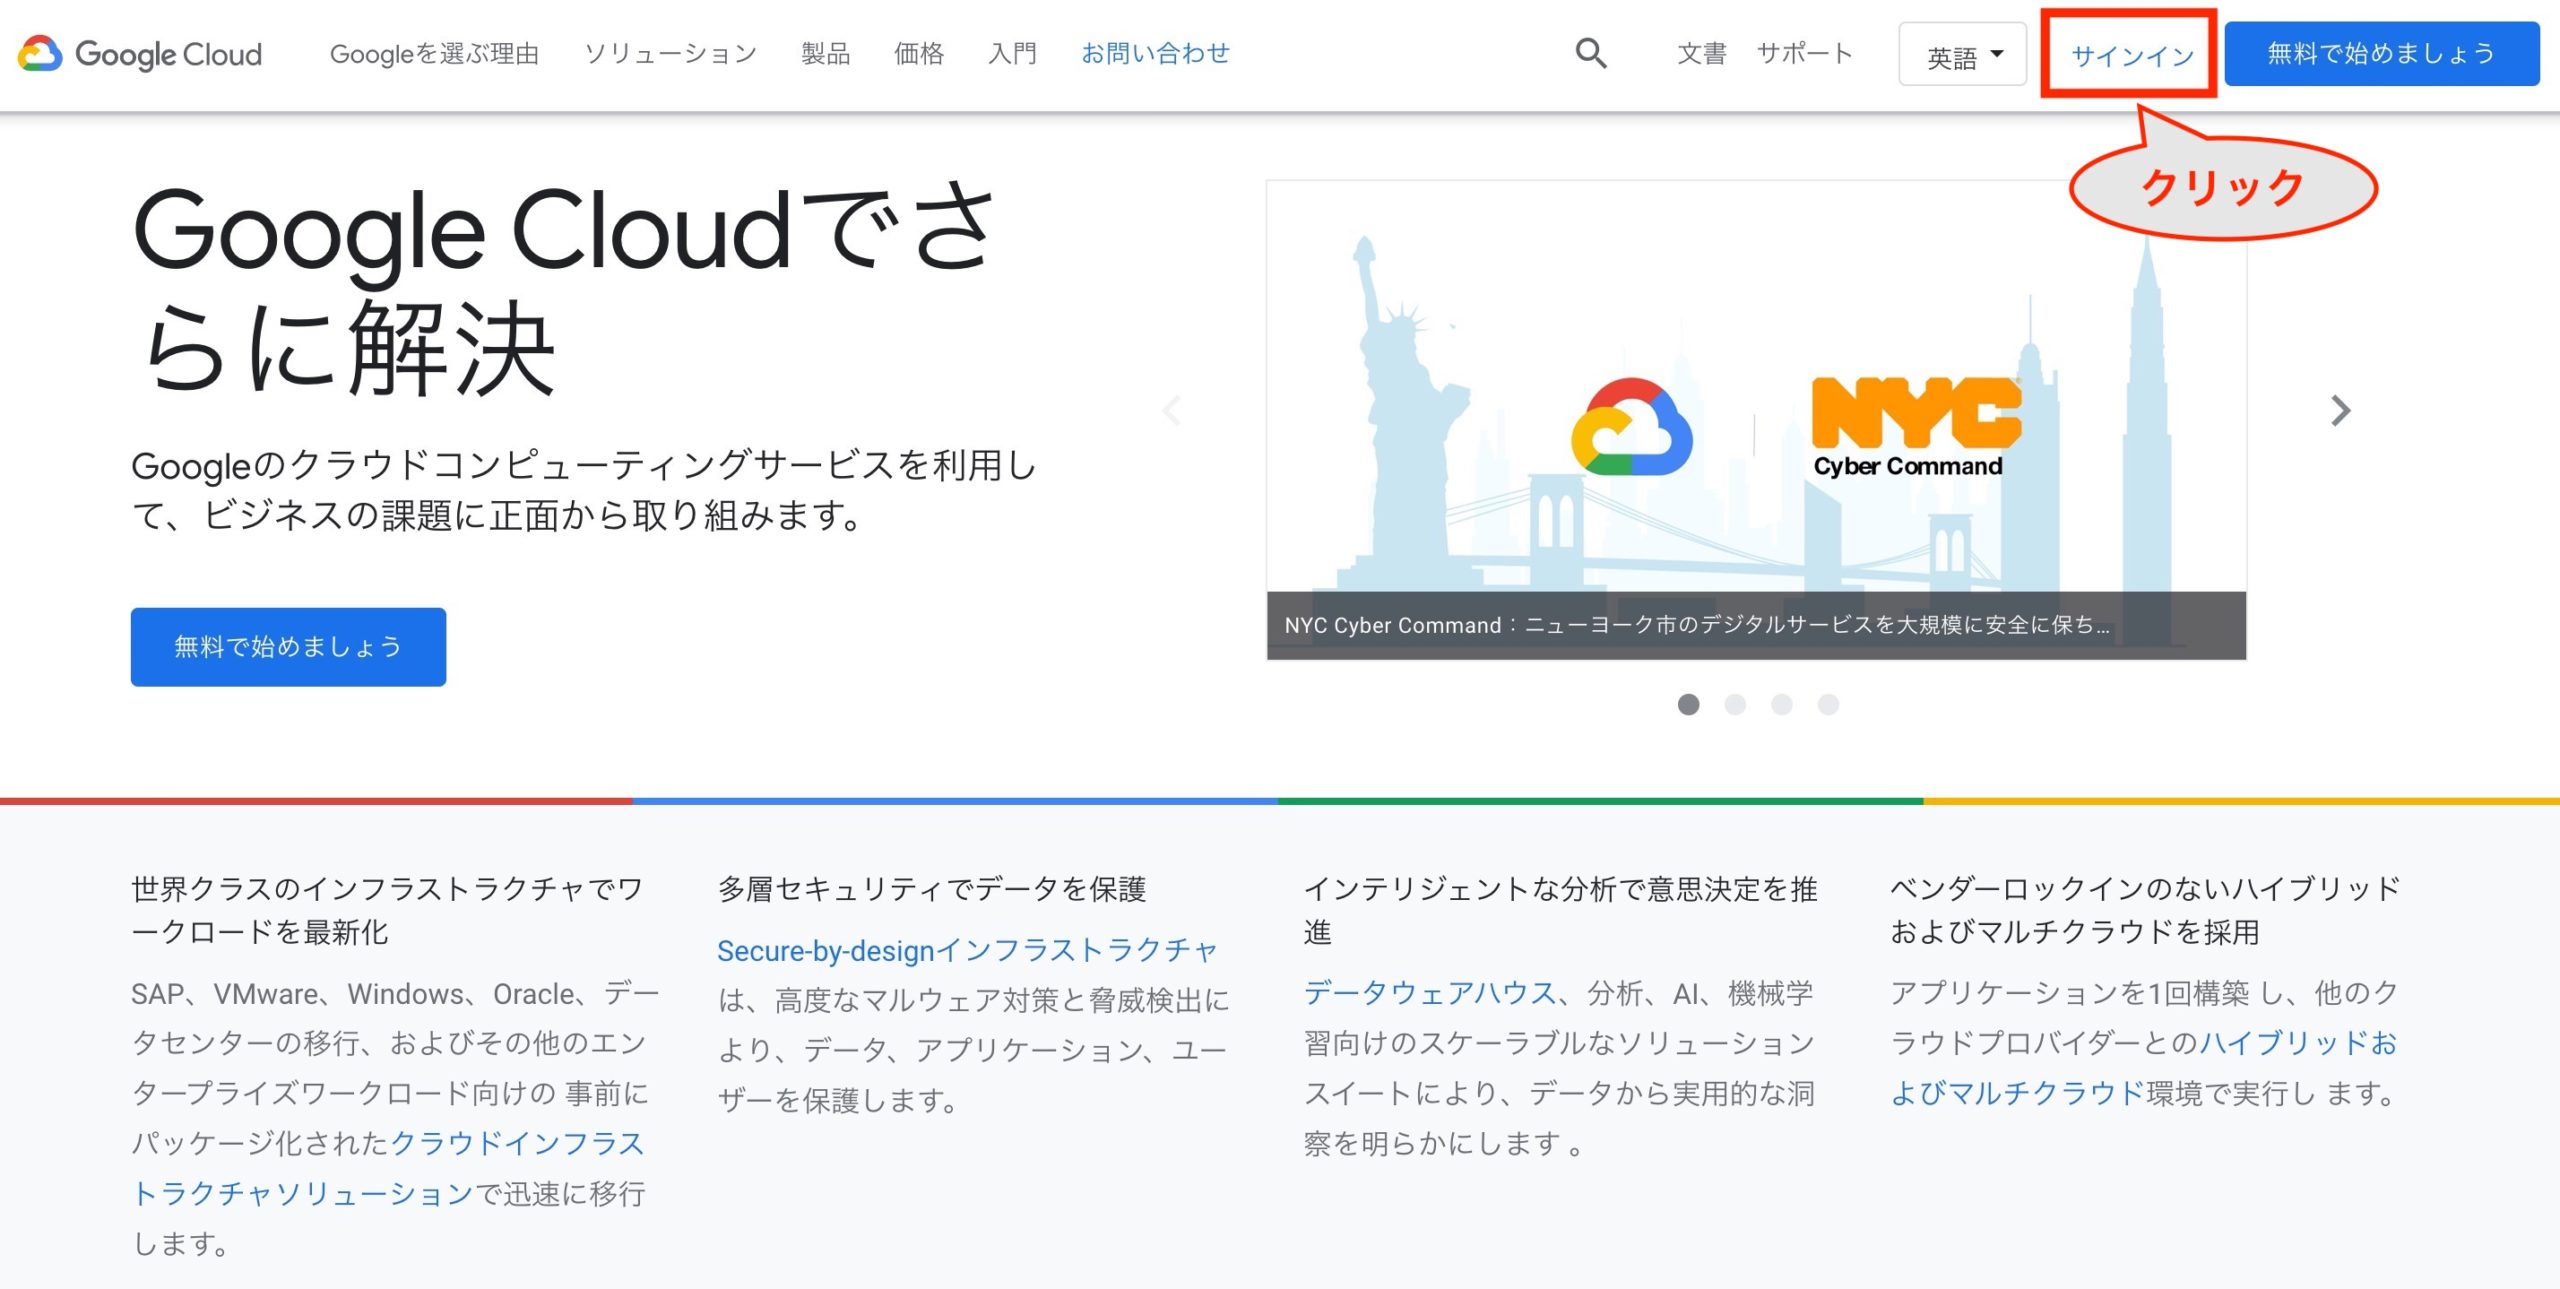Open the サポート link
The width and height of the screenshot is (2560, 1289).
[x=1805, y=54]
